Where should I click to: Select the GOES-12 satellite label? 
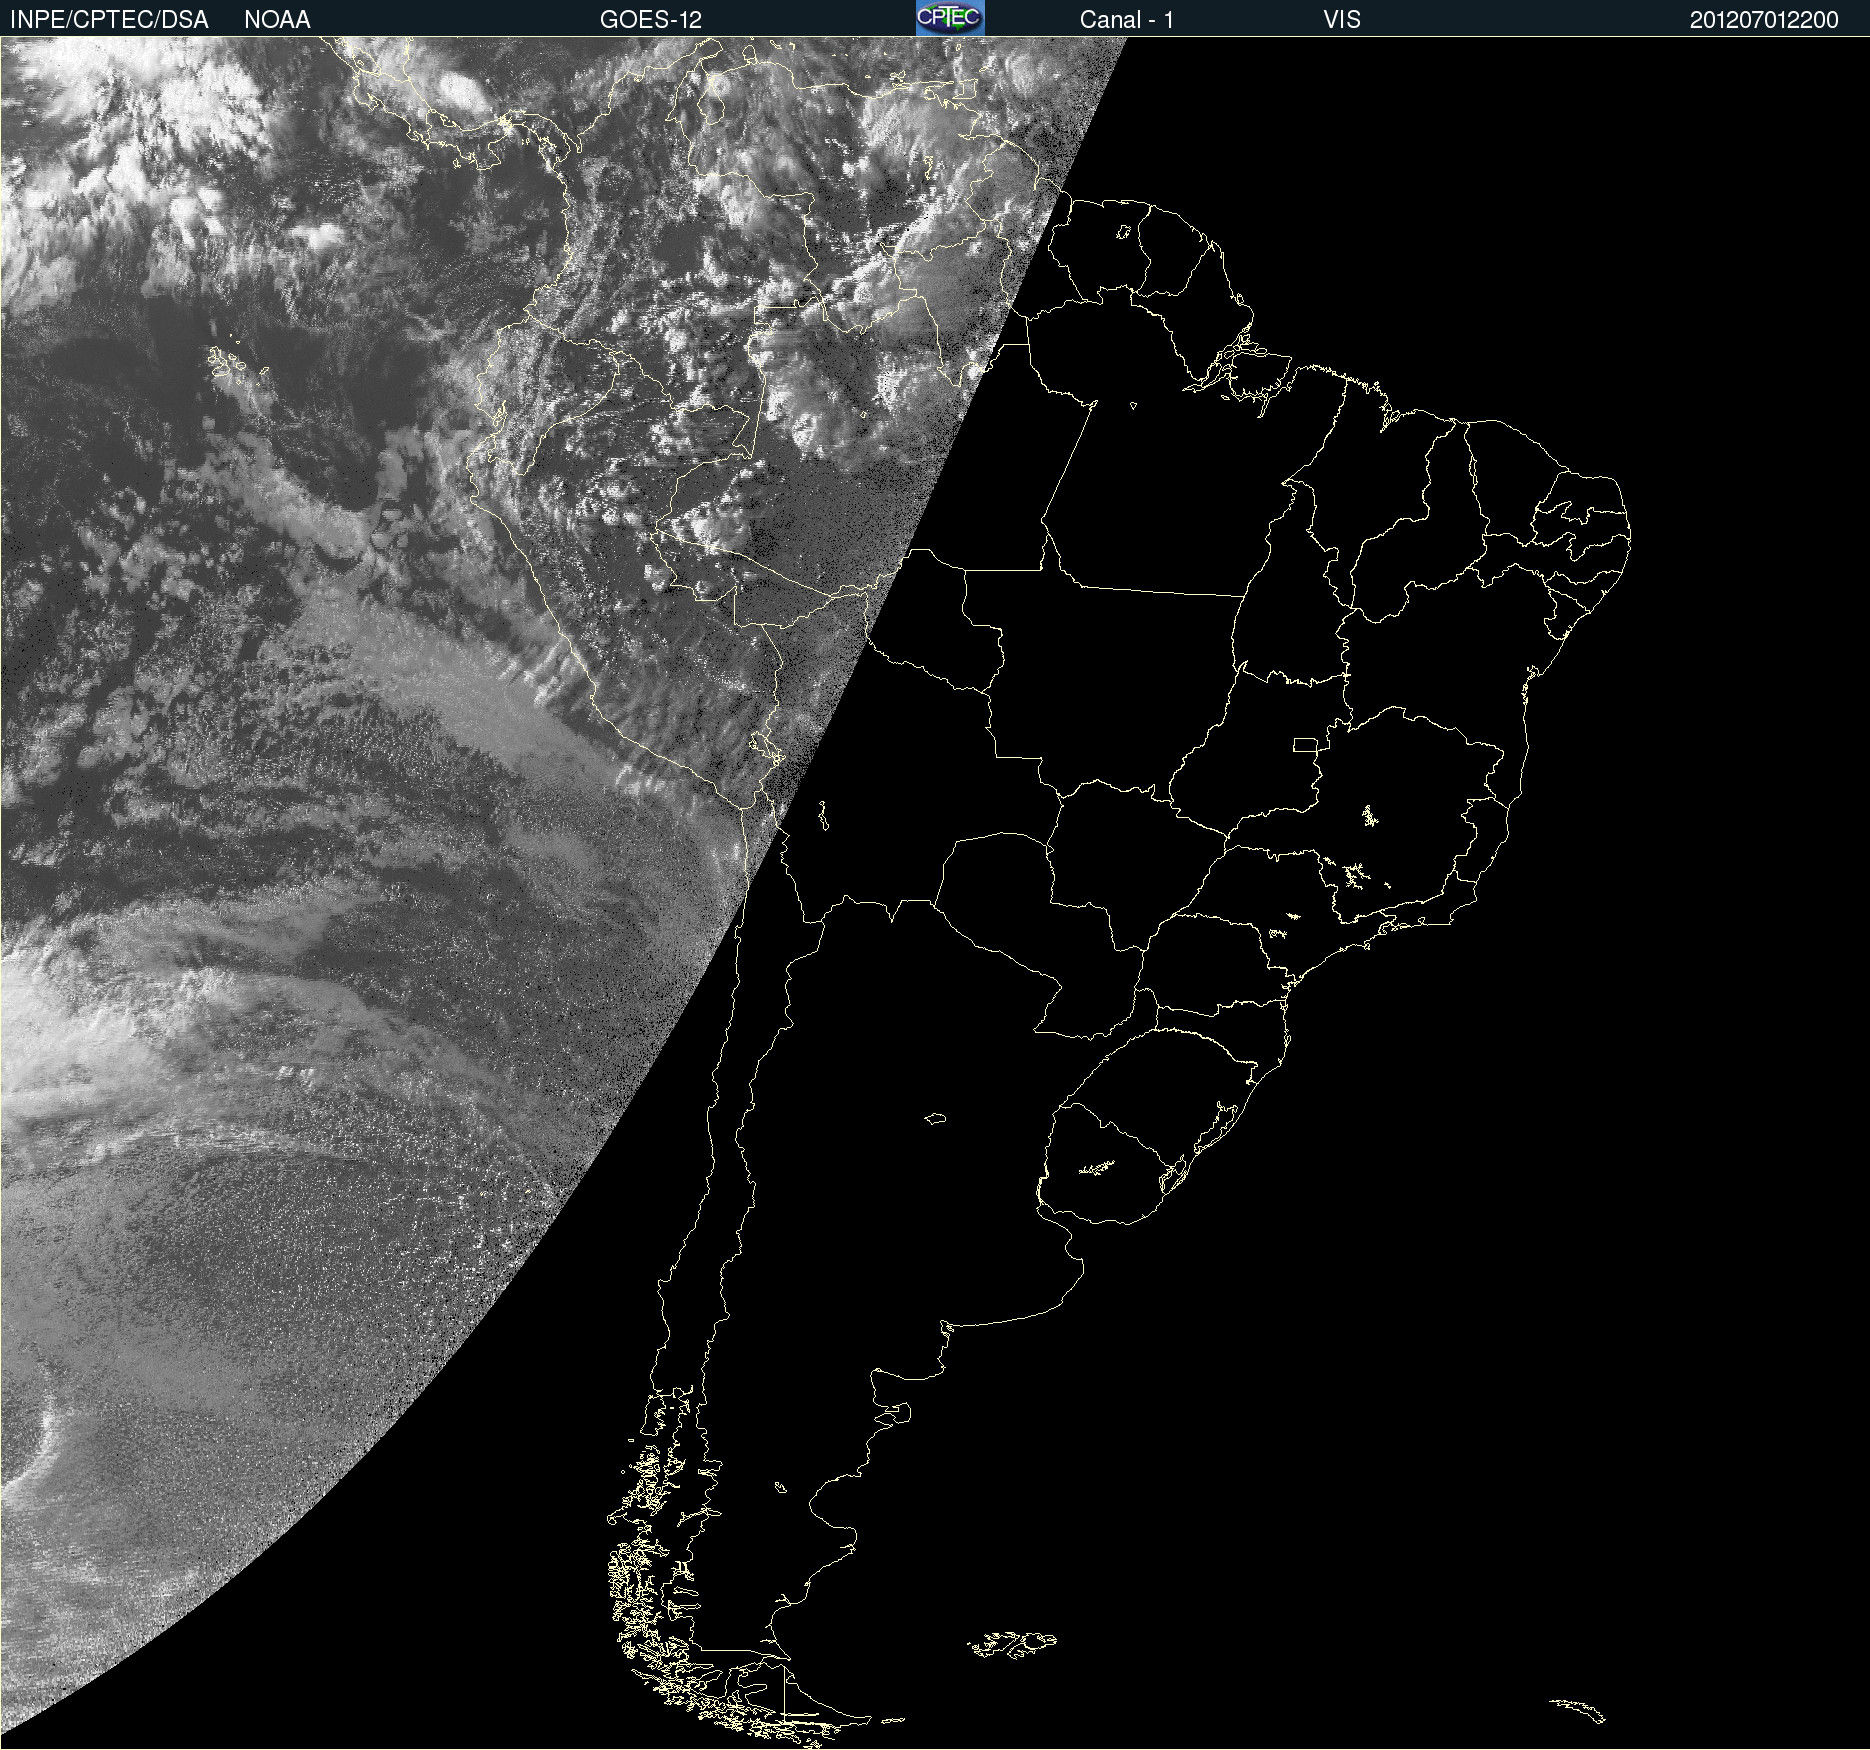click(651, 20)
